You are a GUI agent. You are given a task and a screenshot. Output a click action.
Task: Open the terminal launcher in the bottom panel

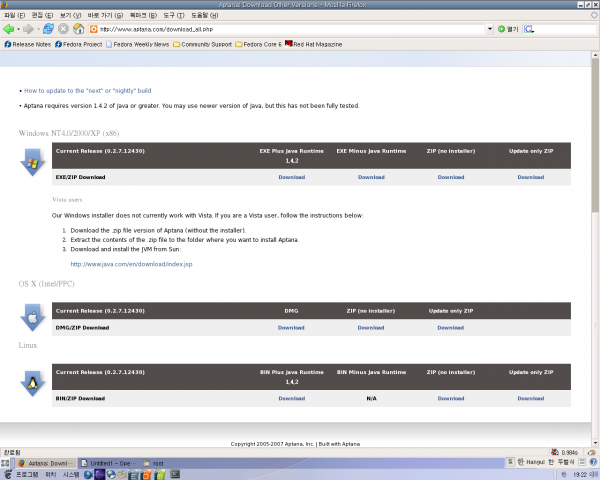pyautogui.click(x=175, y=475)
